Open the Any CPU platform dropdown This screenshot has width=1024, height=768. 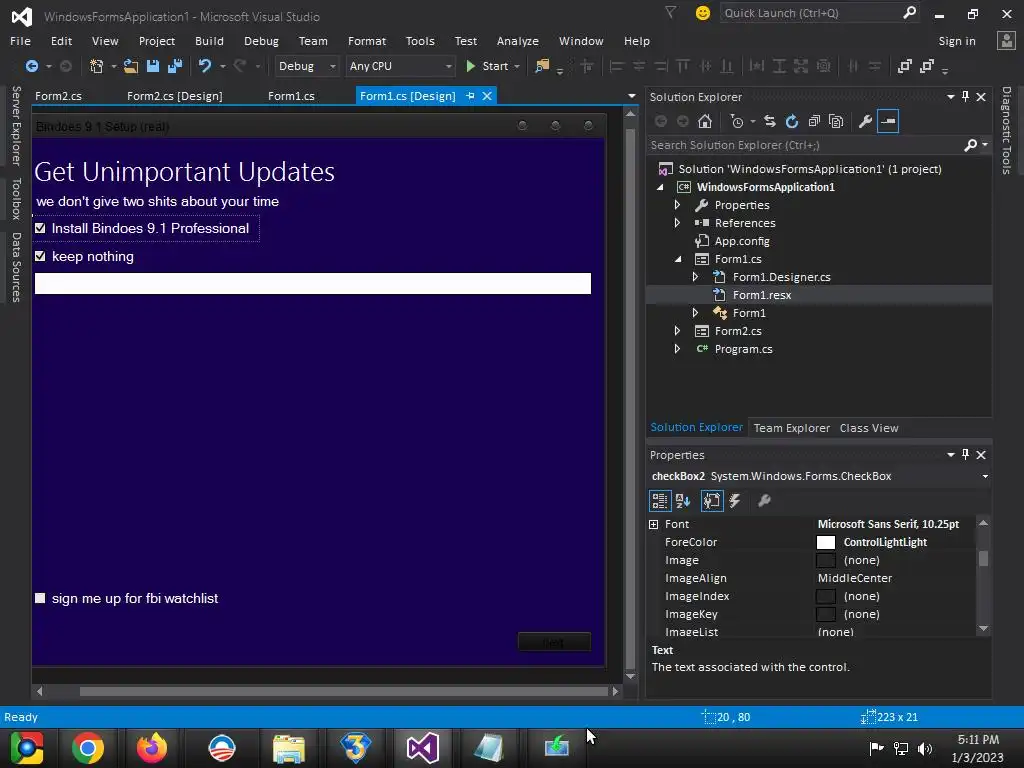pos(400,66)
